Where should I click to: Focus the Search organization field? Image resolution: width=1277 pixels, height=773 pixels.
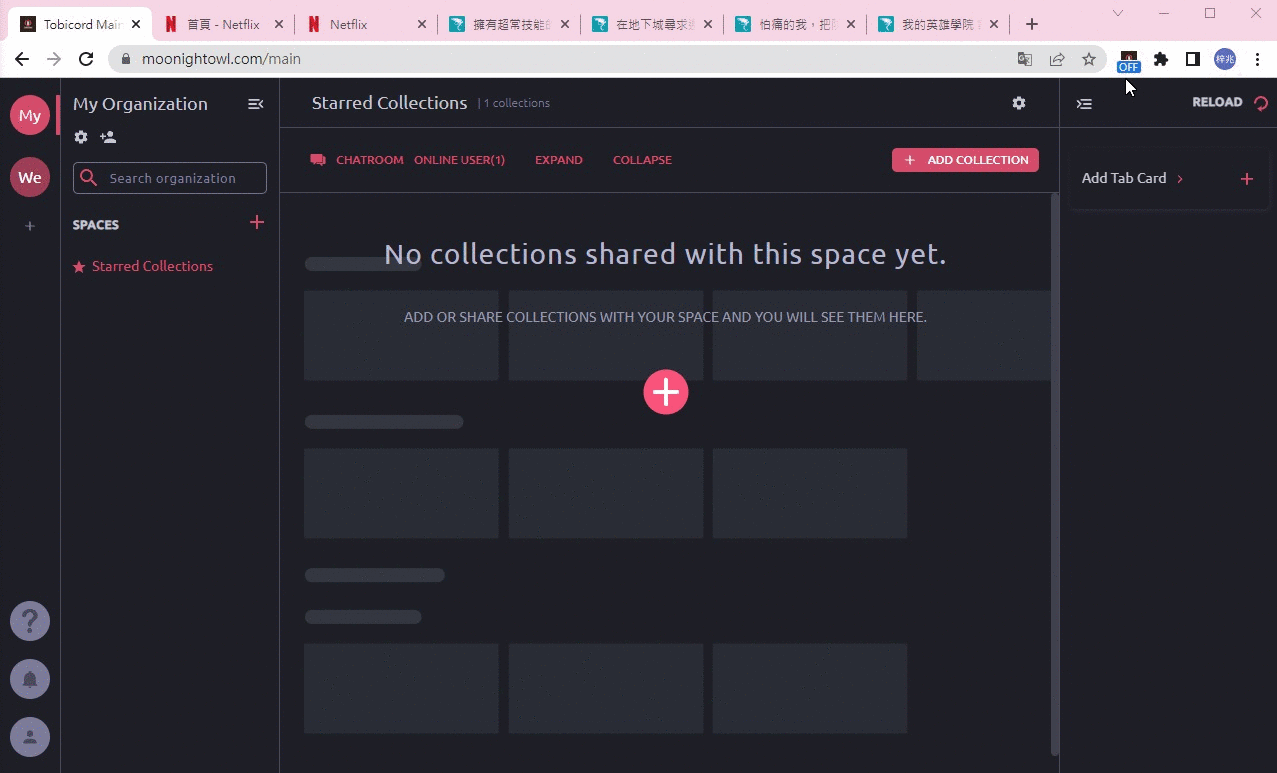point(170,178)
